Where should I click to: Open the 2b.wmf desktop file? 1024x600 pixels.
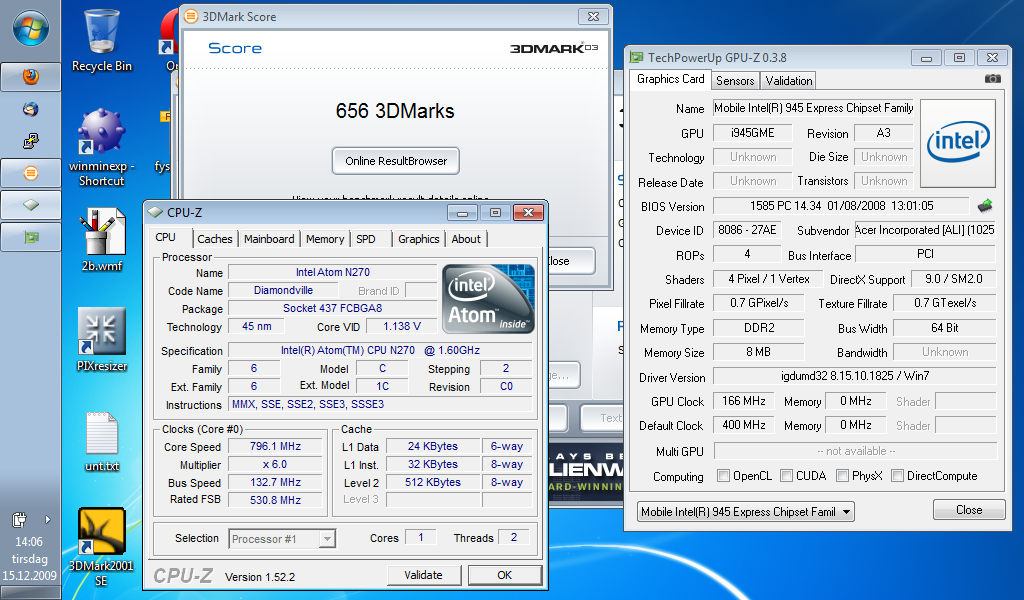click(x=102, y=239)
